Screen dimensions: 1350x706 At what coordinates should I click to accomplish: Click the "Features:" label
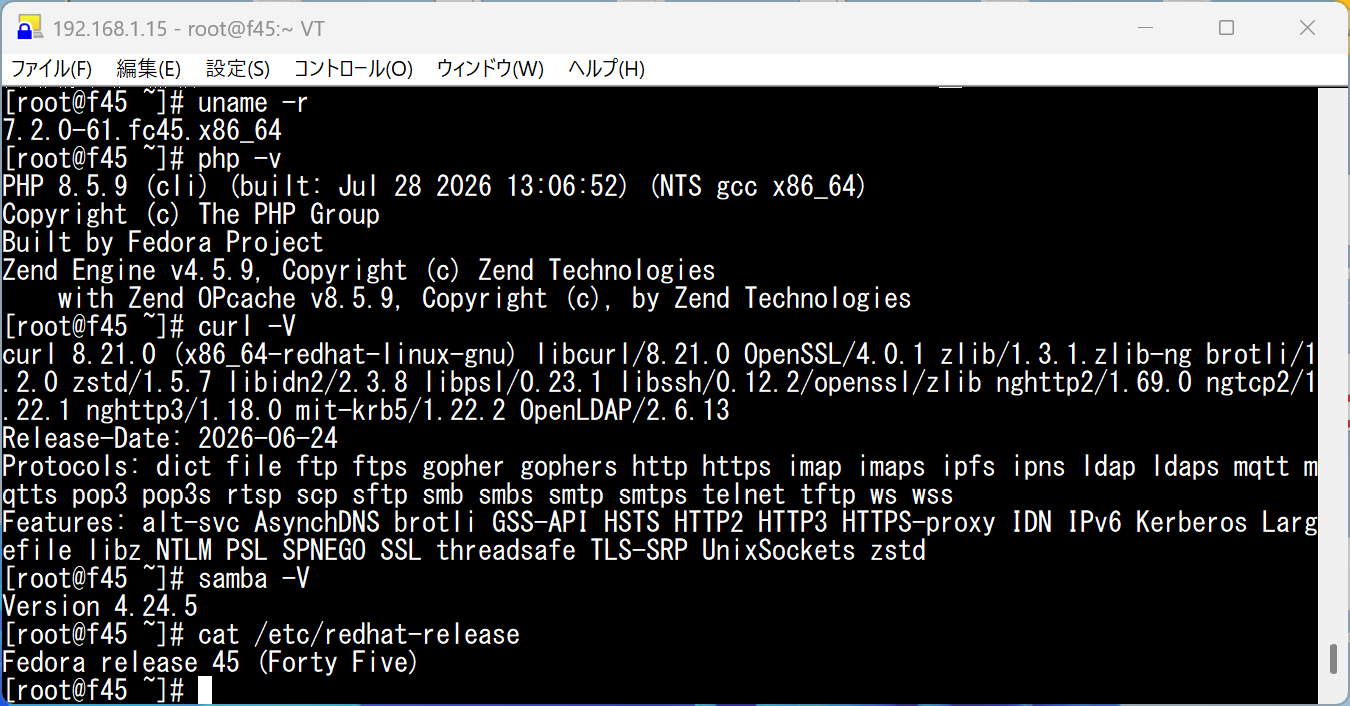(65, 523)
